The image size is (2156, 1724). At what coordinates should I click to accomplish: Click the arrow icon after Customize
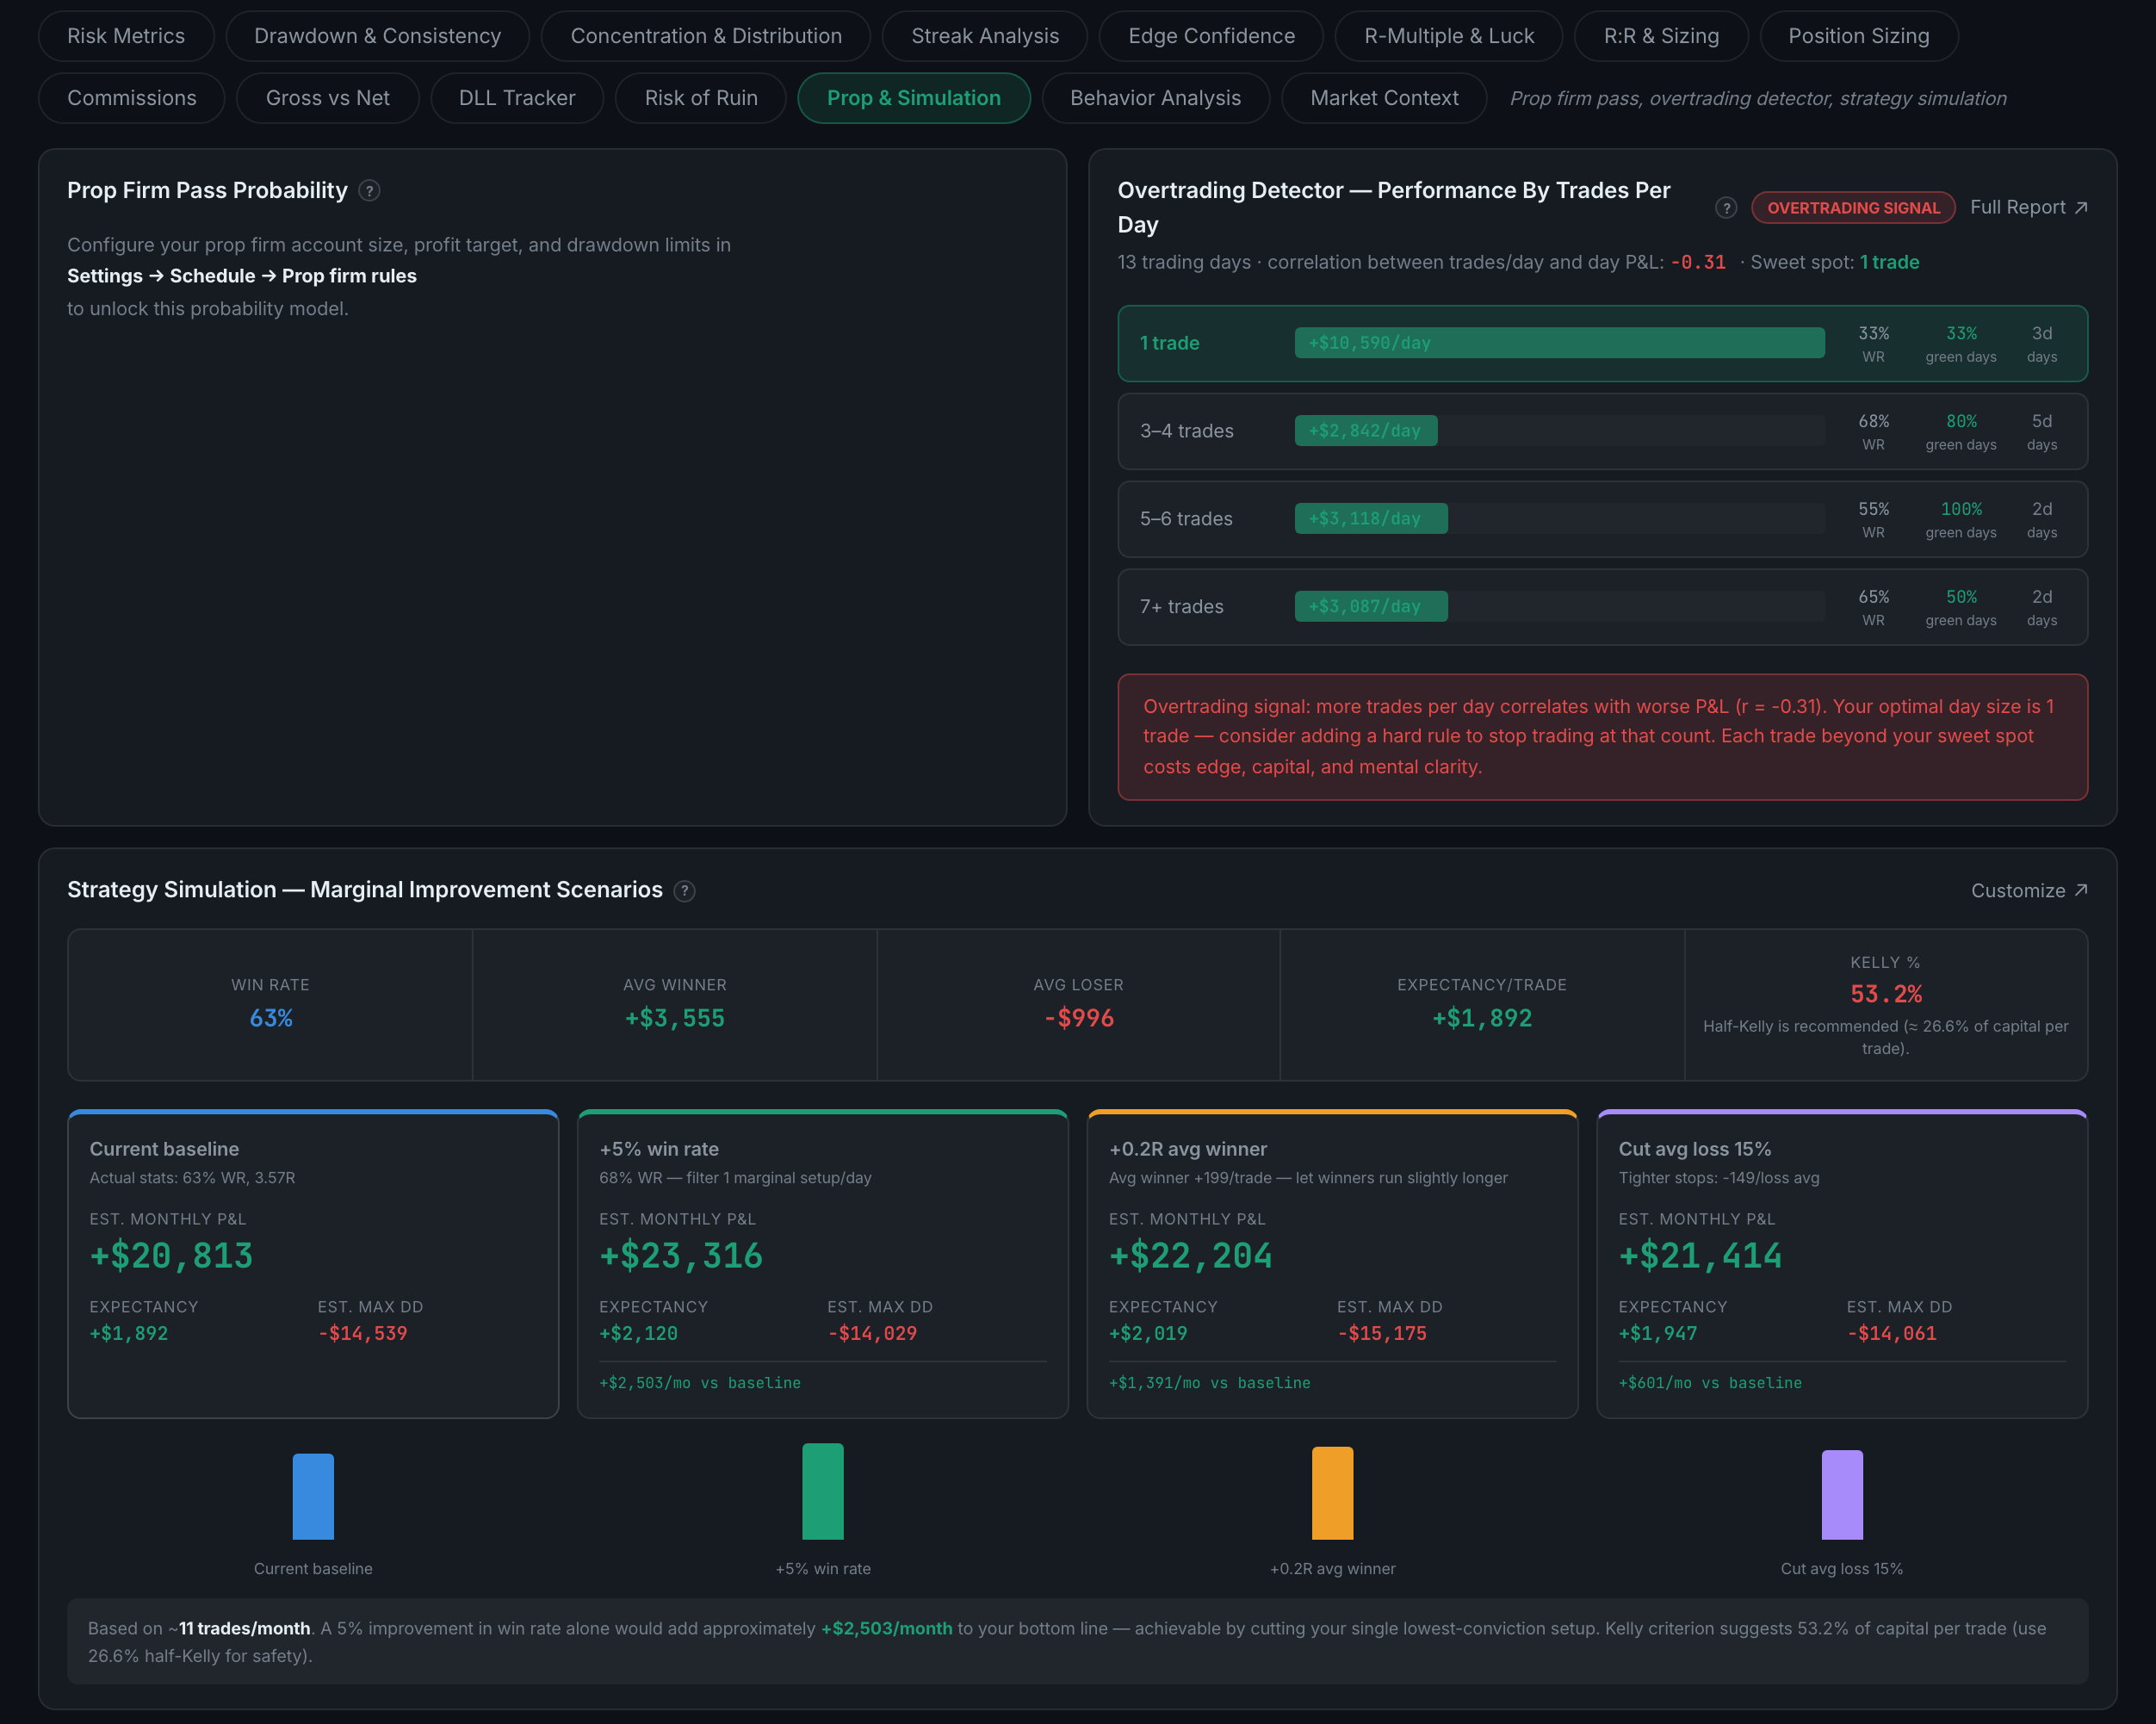(x=2081, y=890)
